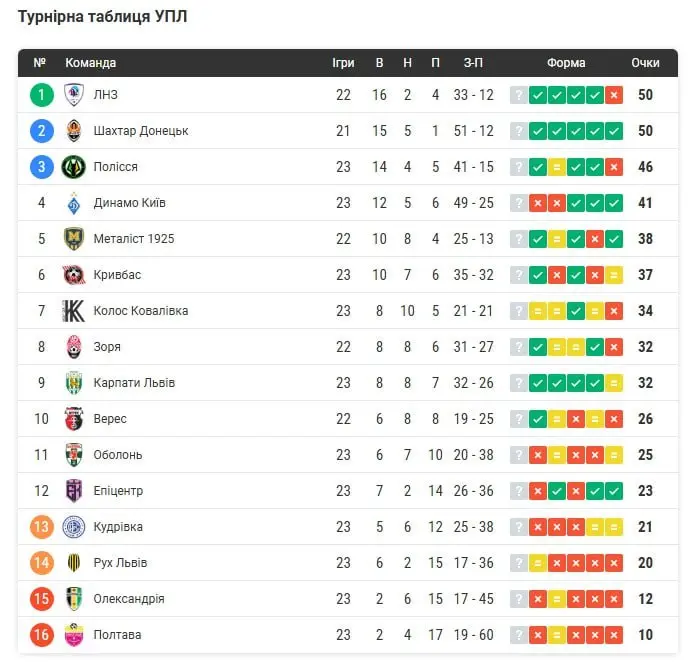Click the grey question mark in ЛНЗ form
Image resolution: width=700 pixels, height=670 pixels.
pyautogui.click(x=518, y=95)
